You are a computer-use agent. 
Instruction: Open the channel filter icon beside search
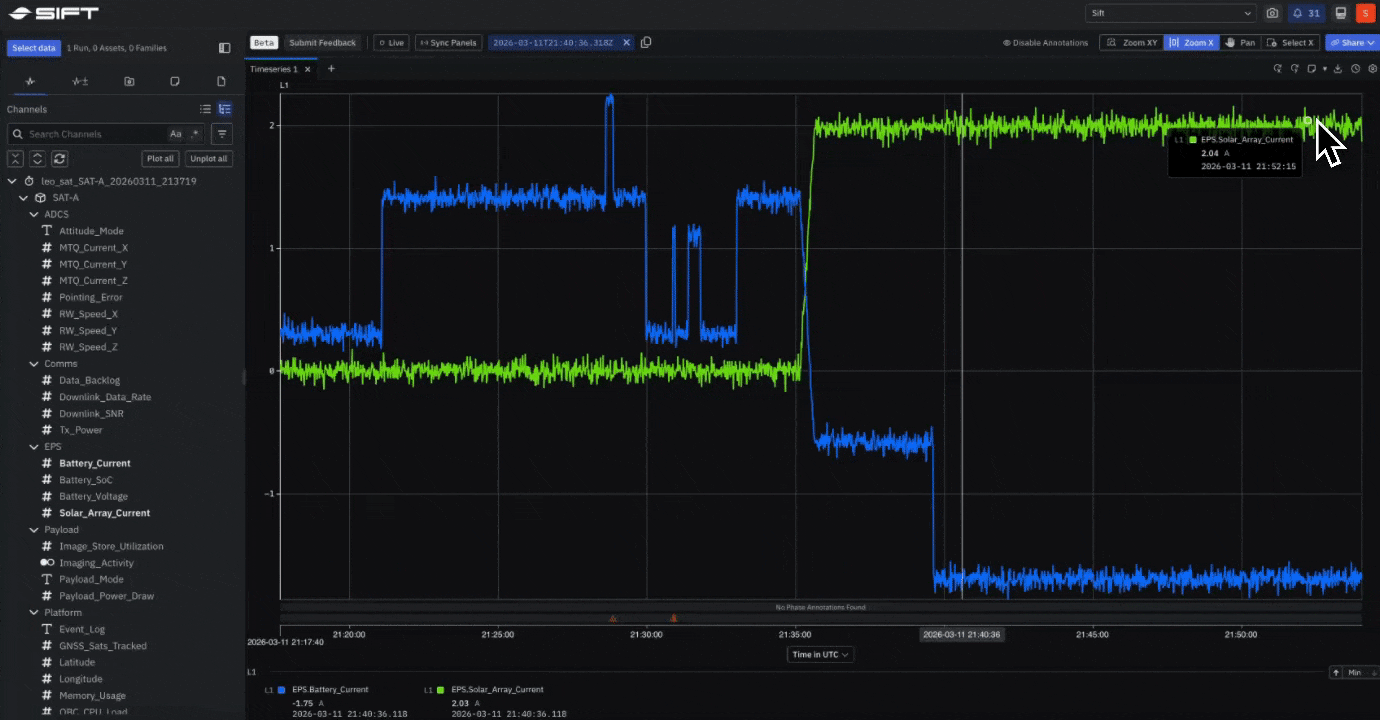click(221, 133)
